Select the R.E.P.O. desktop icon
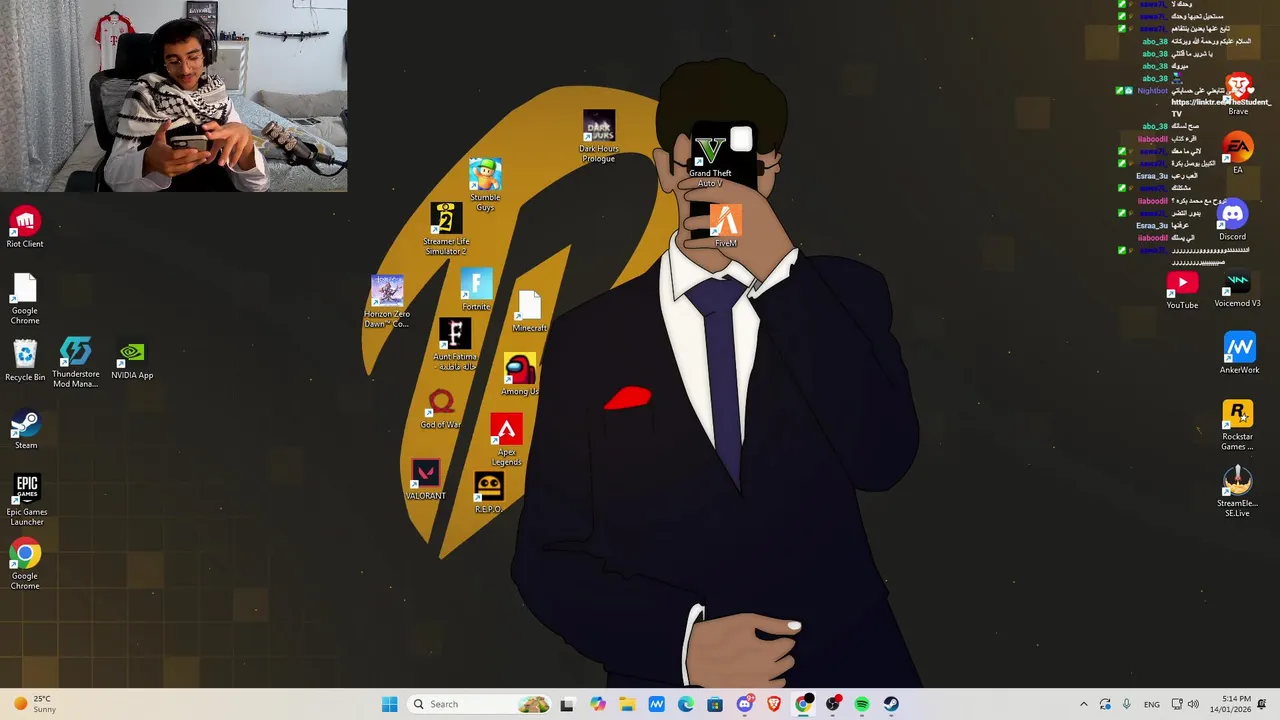Image resolution: width=1280 pixels, height=720 pixels. (x=488, y=494)
